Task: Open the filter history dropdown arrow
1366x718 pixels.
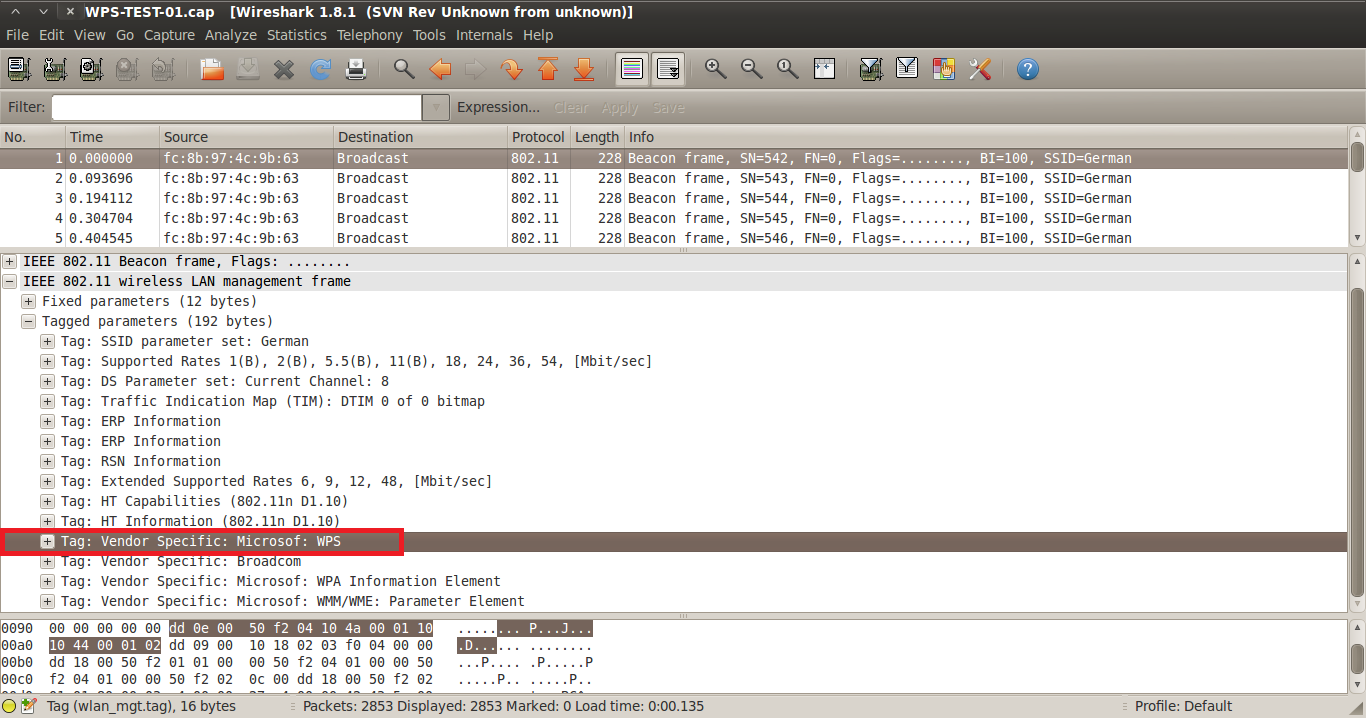Action: (435, 107)
